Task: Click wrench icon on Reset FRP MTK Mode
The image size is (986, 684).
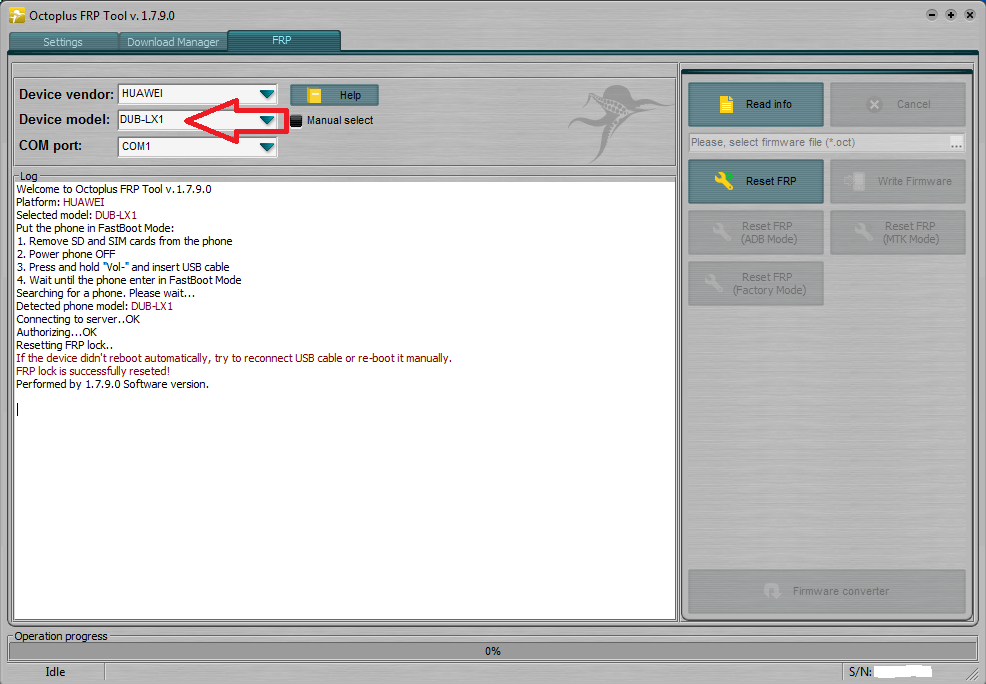Action: click(x=864, y=232)
